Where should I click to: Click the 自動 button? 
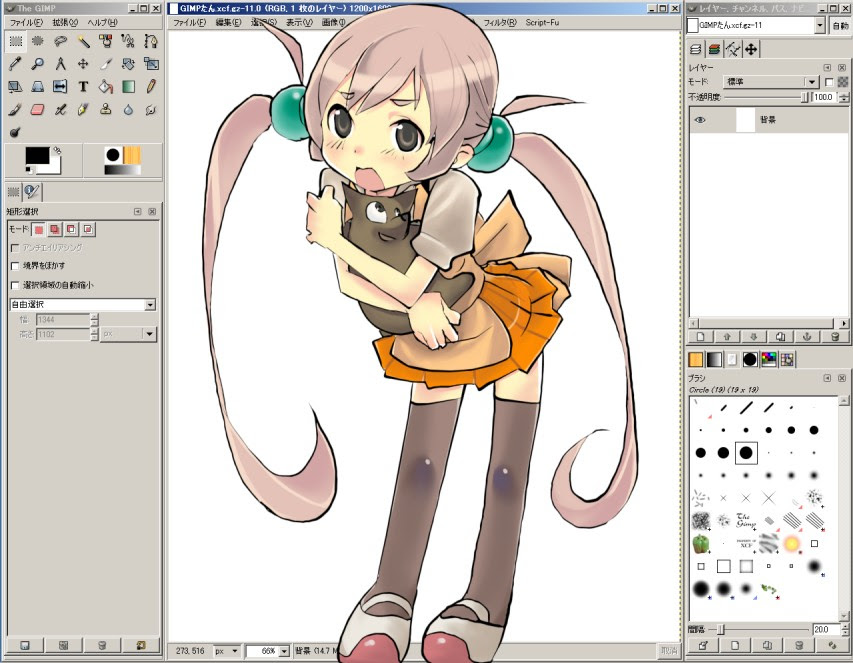click(840, 26)
